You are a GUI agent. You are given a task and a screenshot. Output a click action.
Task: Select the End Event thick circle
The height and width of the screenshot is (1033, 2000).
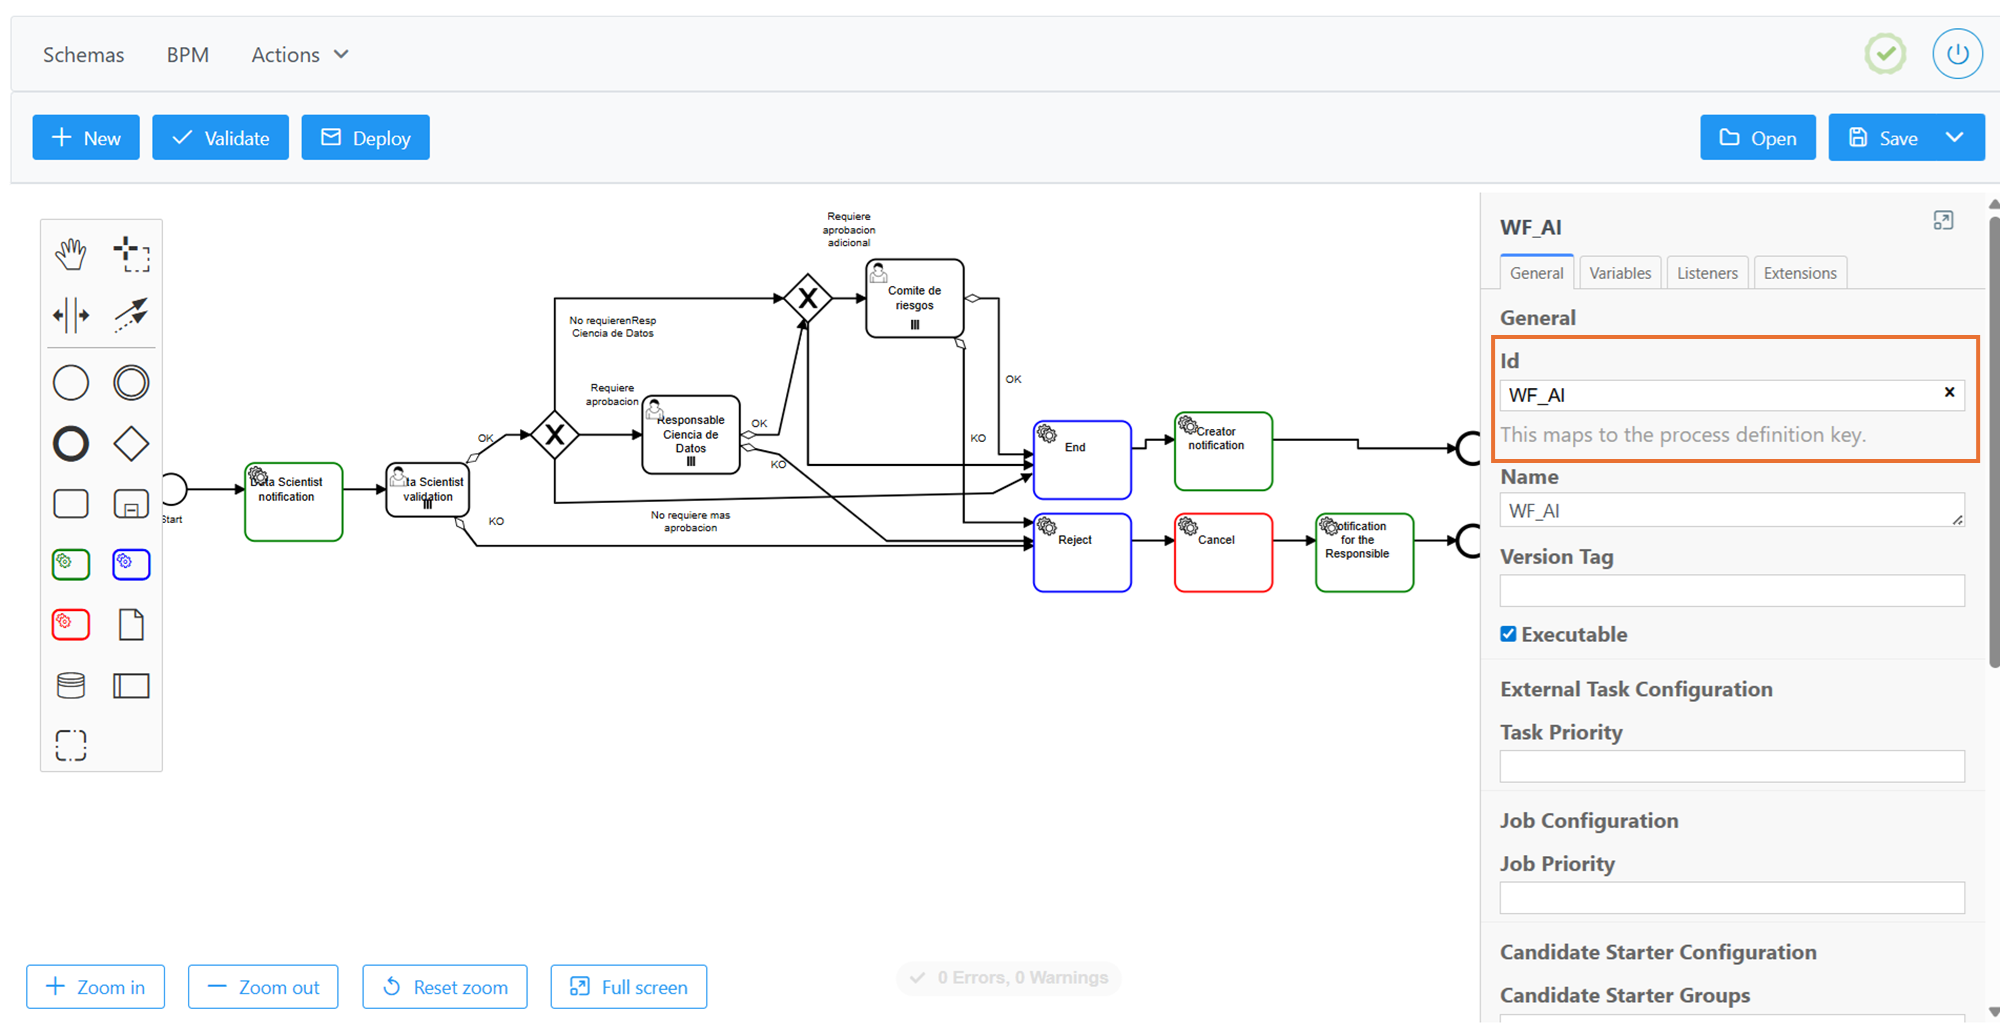[71, 443]
